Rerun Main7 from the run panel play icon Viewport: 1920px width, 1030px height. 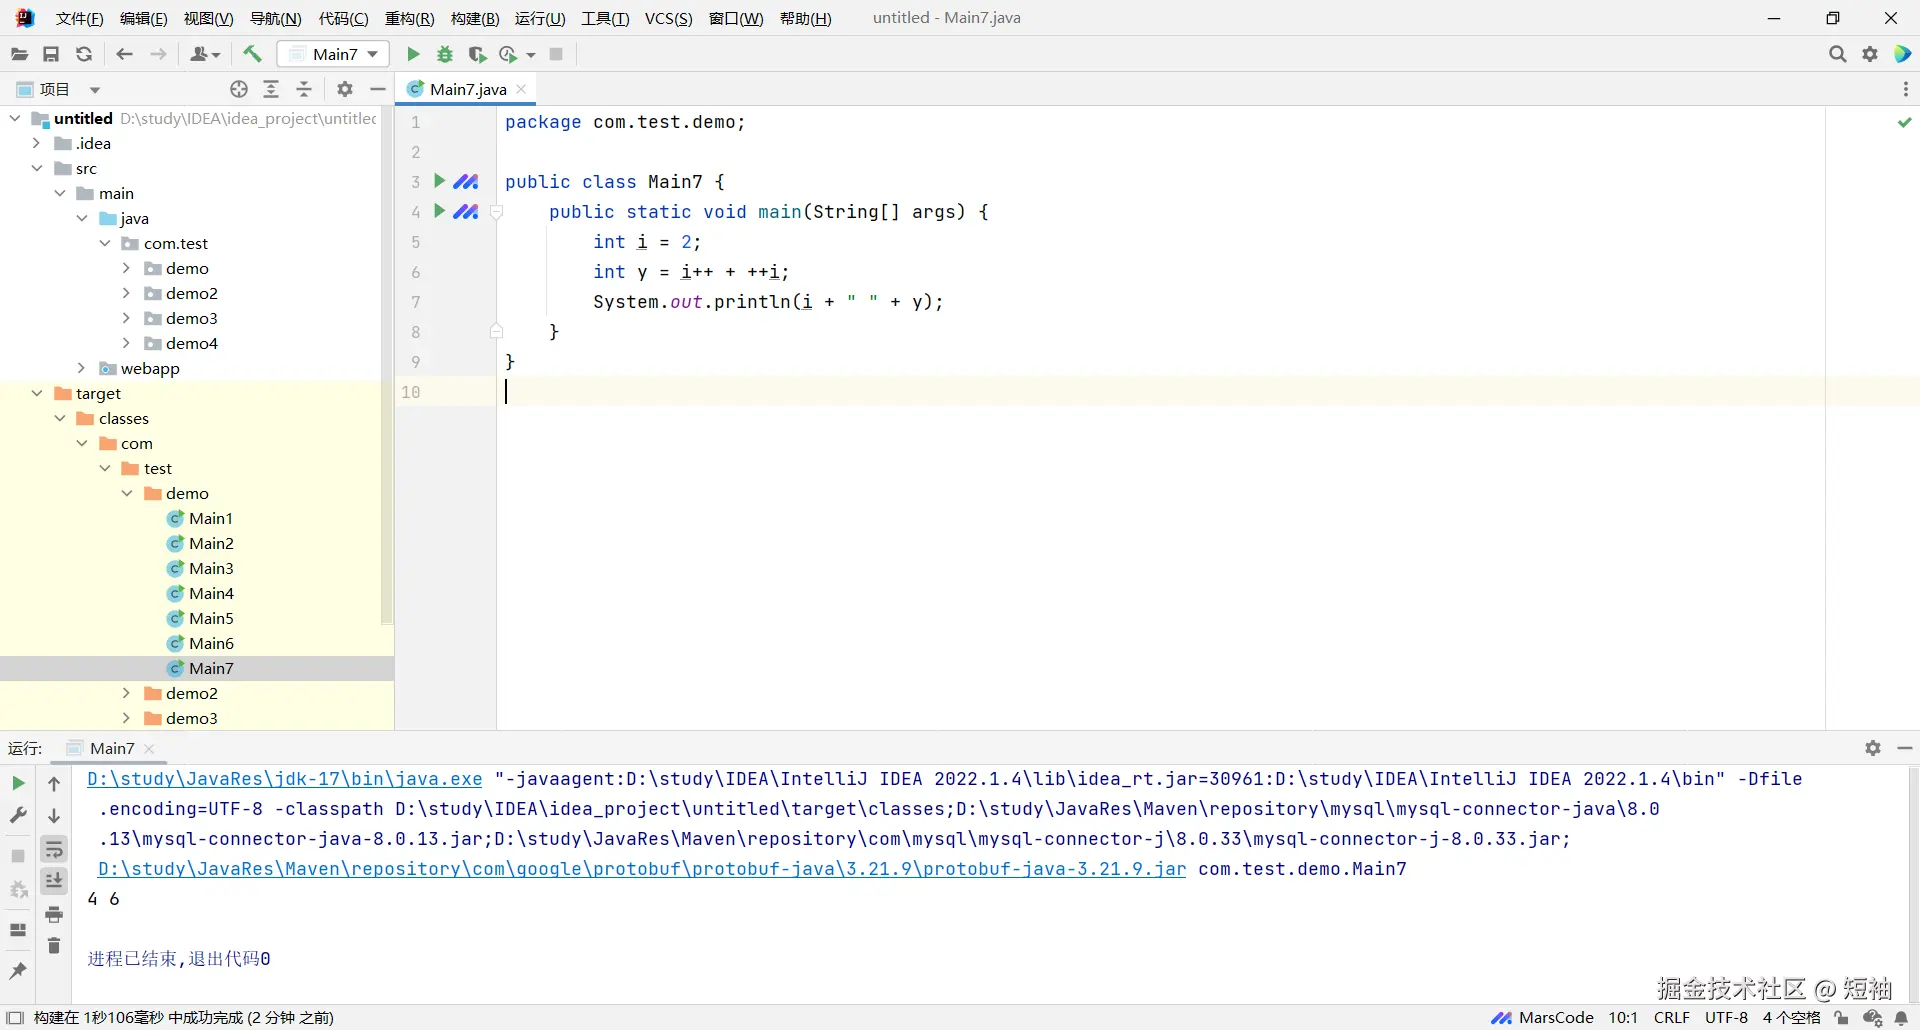pyautogui.click(x=18, y=783)
